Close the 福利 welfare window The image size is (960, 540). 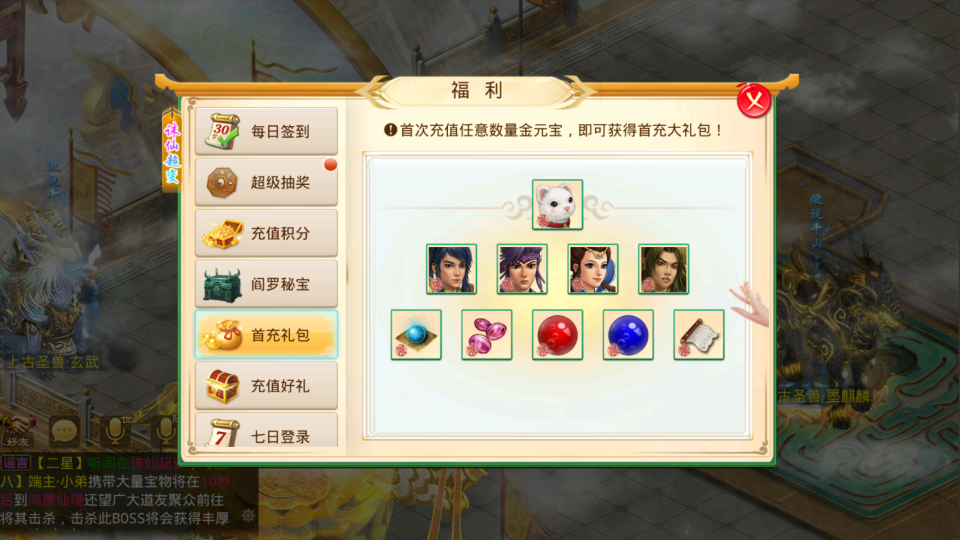(754, 101)
